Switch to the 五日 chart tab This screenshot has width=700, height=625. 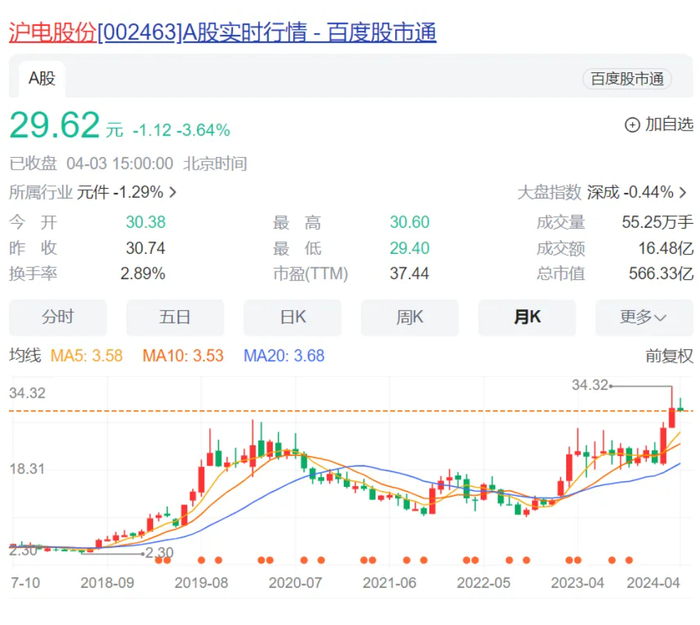pyautogui.click(x=175, y=317)
